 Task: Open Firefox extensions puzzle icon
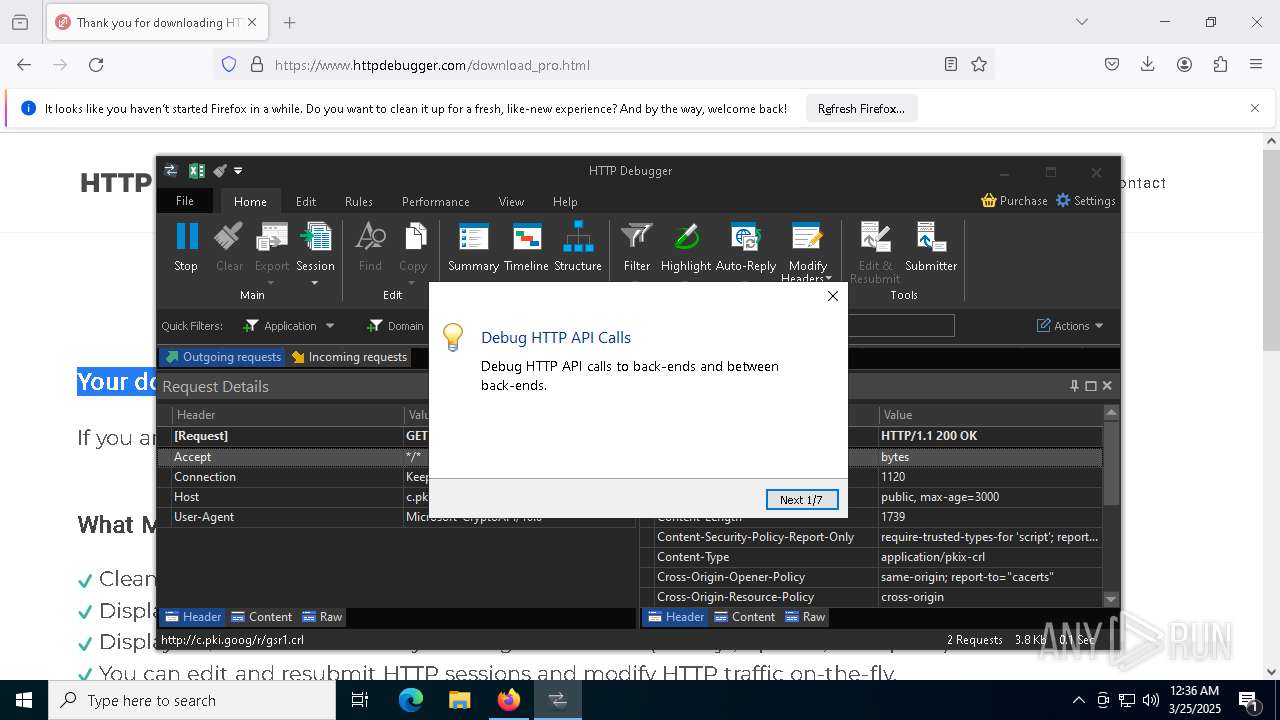[x=1220, y=65]
